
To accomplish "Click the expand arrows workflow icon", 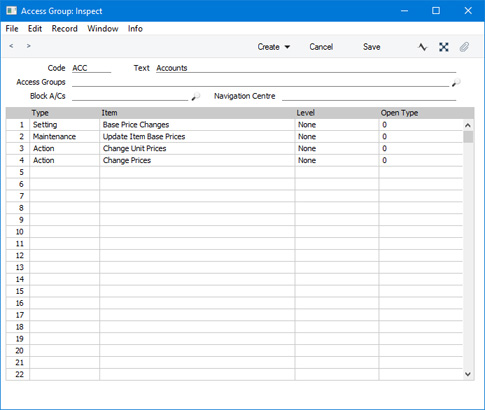I will [444, 47].
